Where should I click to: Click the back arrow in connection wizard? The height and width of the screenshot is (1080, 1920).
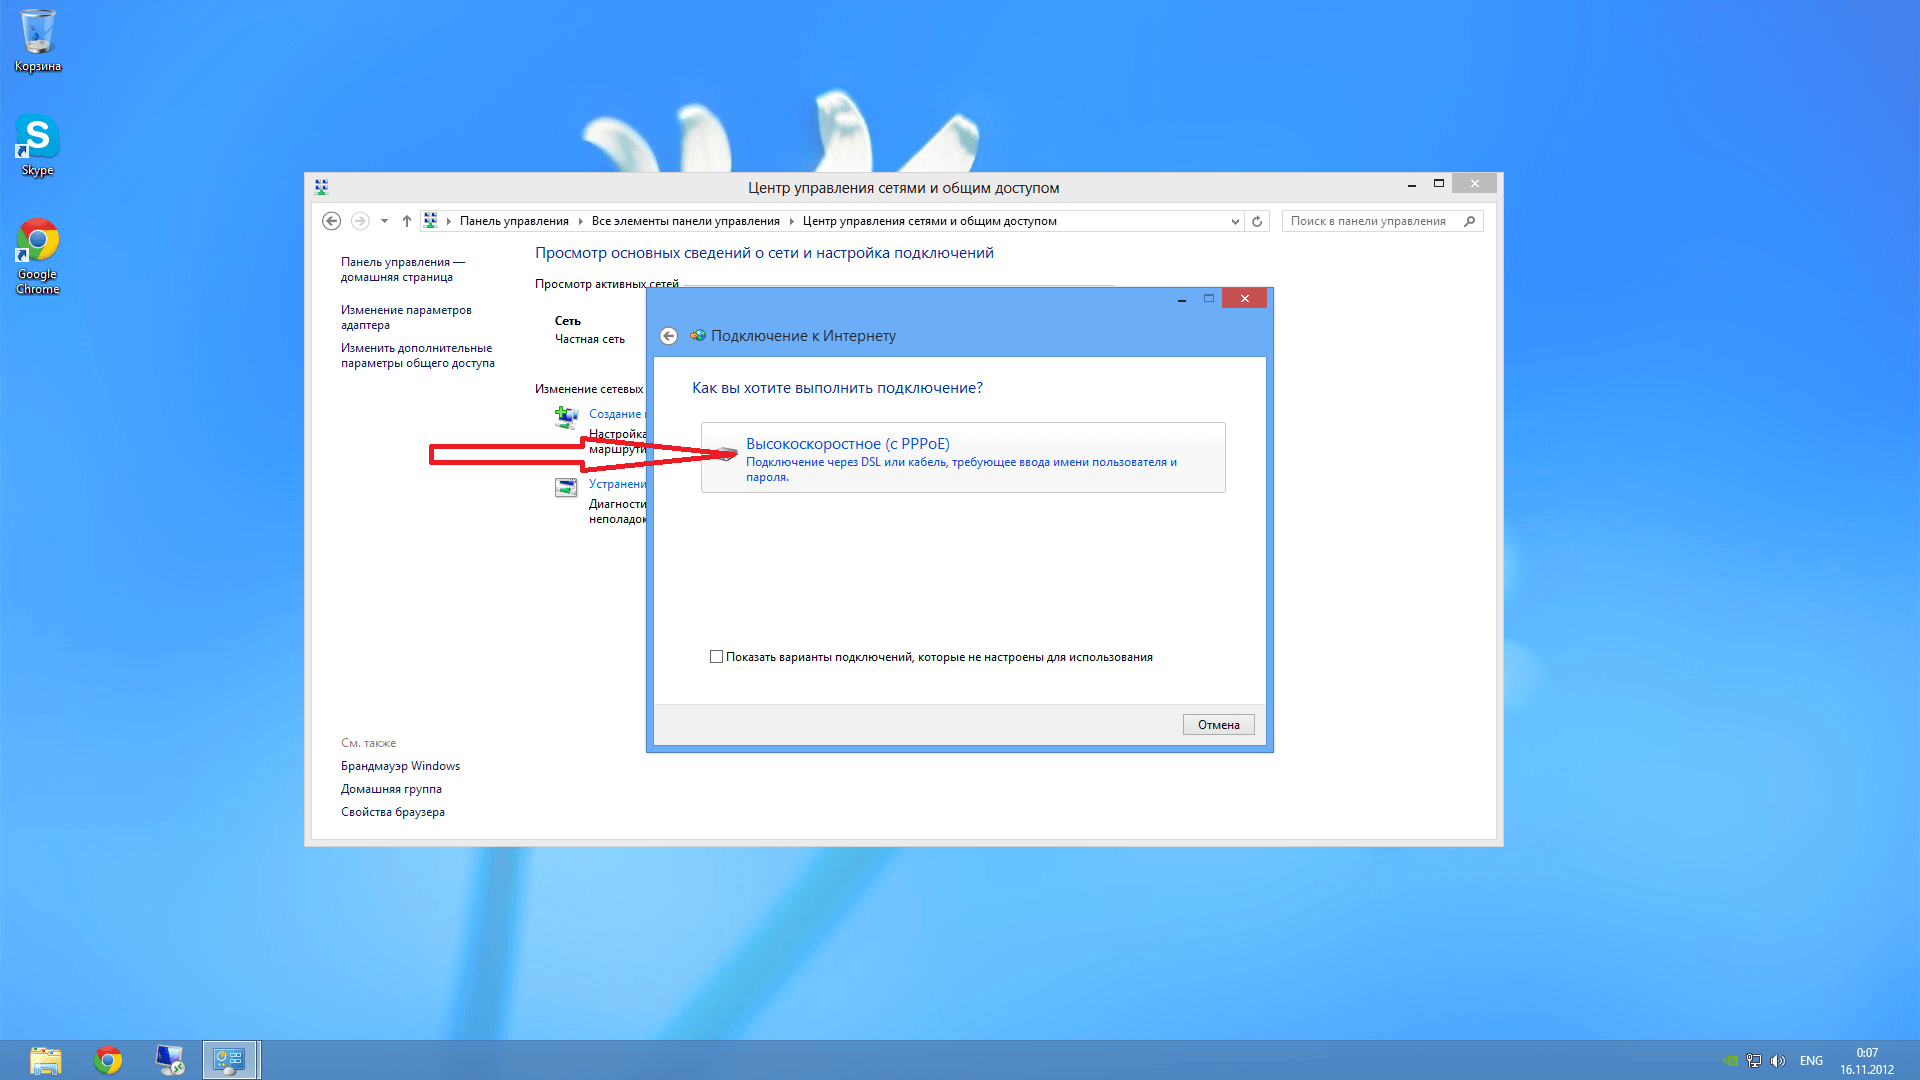point(669,336)
